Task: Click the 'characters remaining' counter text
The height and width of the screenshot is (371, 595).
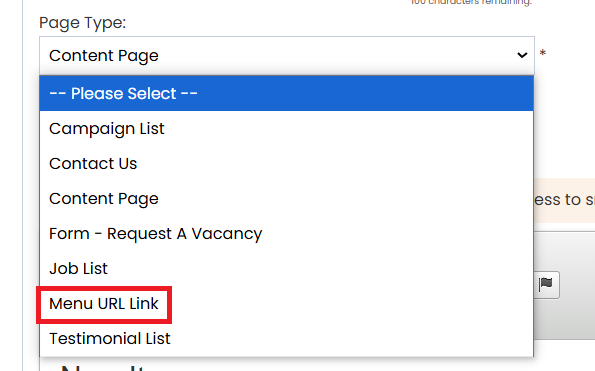Action: (x=471, y=2)
